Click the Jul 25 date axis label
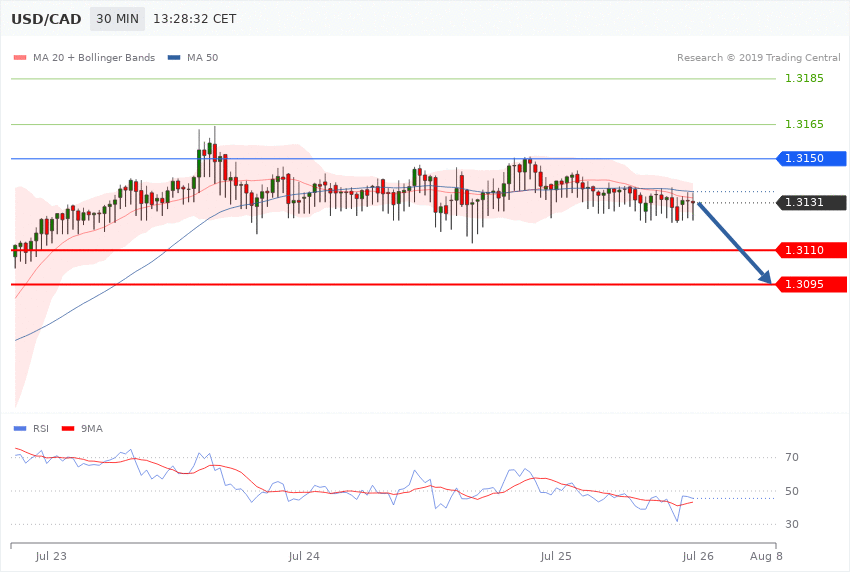 [x=556, y=556]
